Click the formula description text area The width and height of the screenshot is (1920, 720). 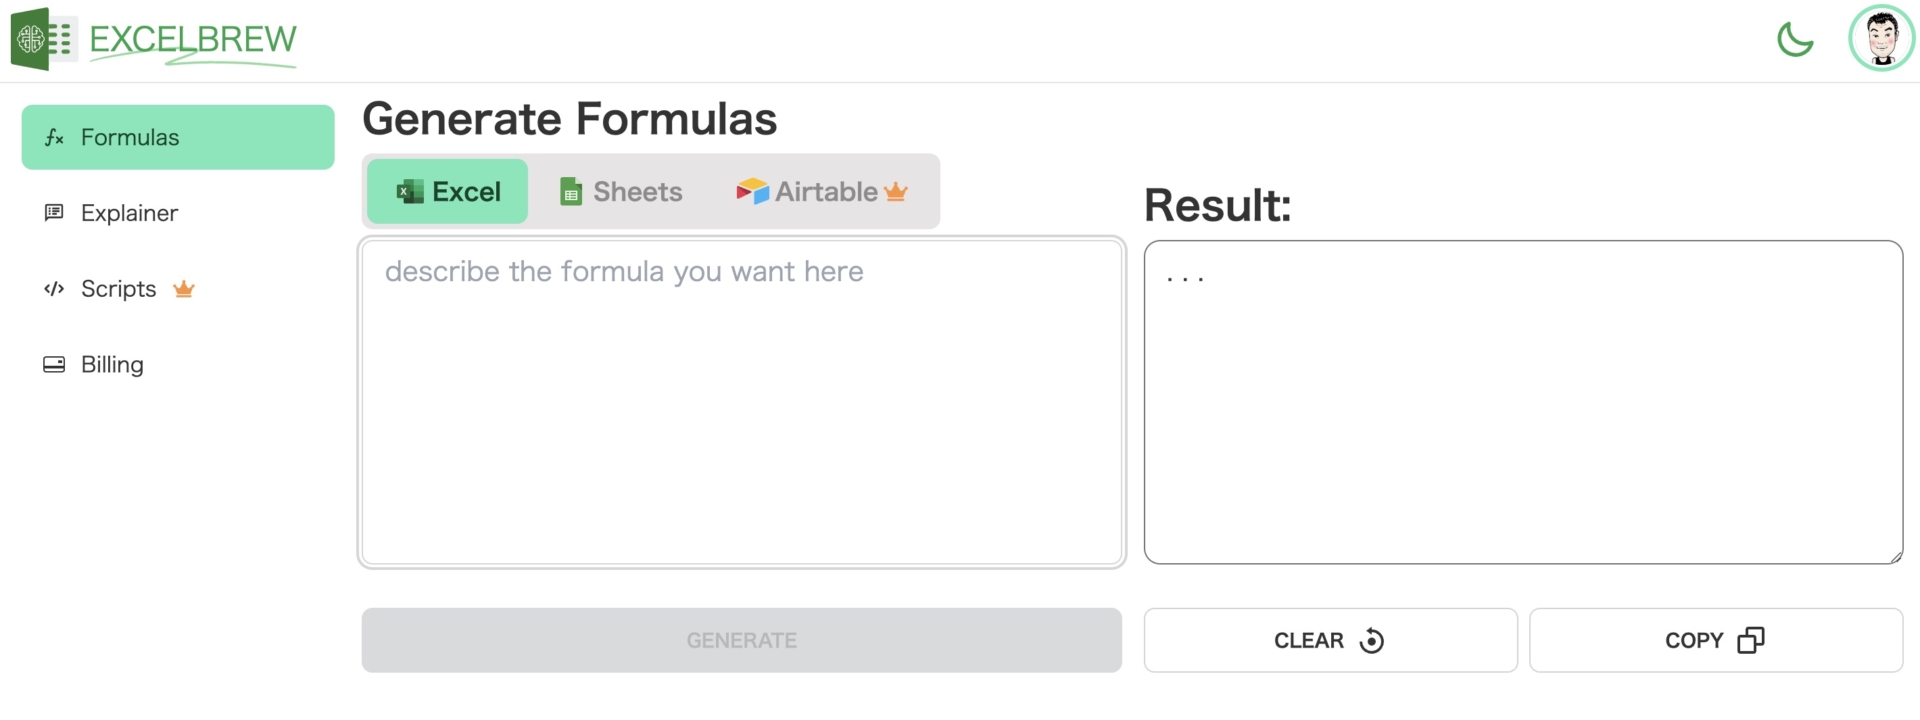pos(741,402)
